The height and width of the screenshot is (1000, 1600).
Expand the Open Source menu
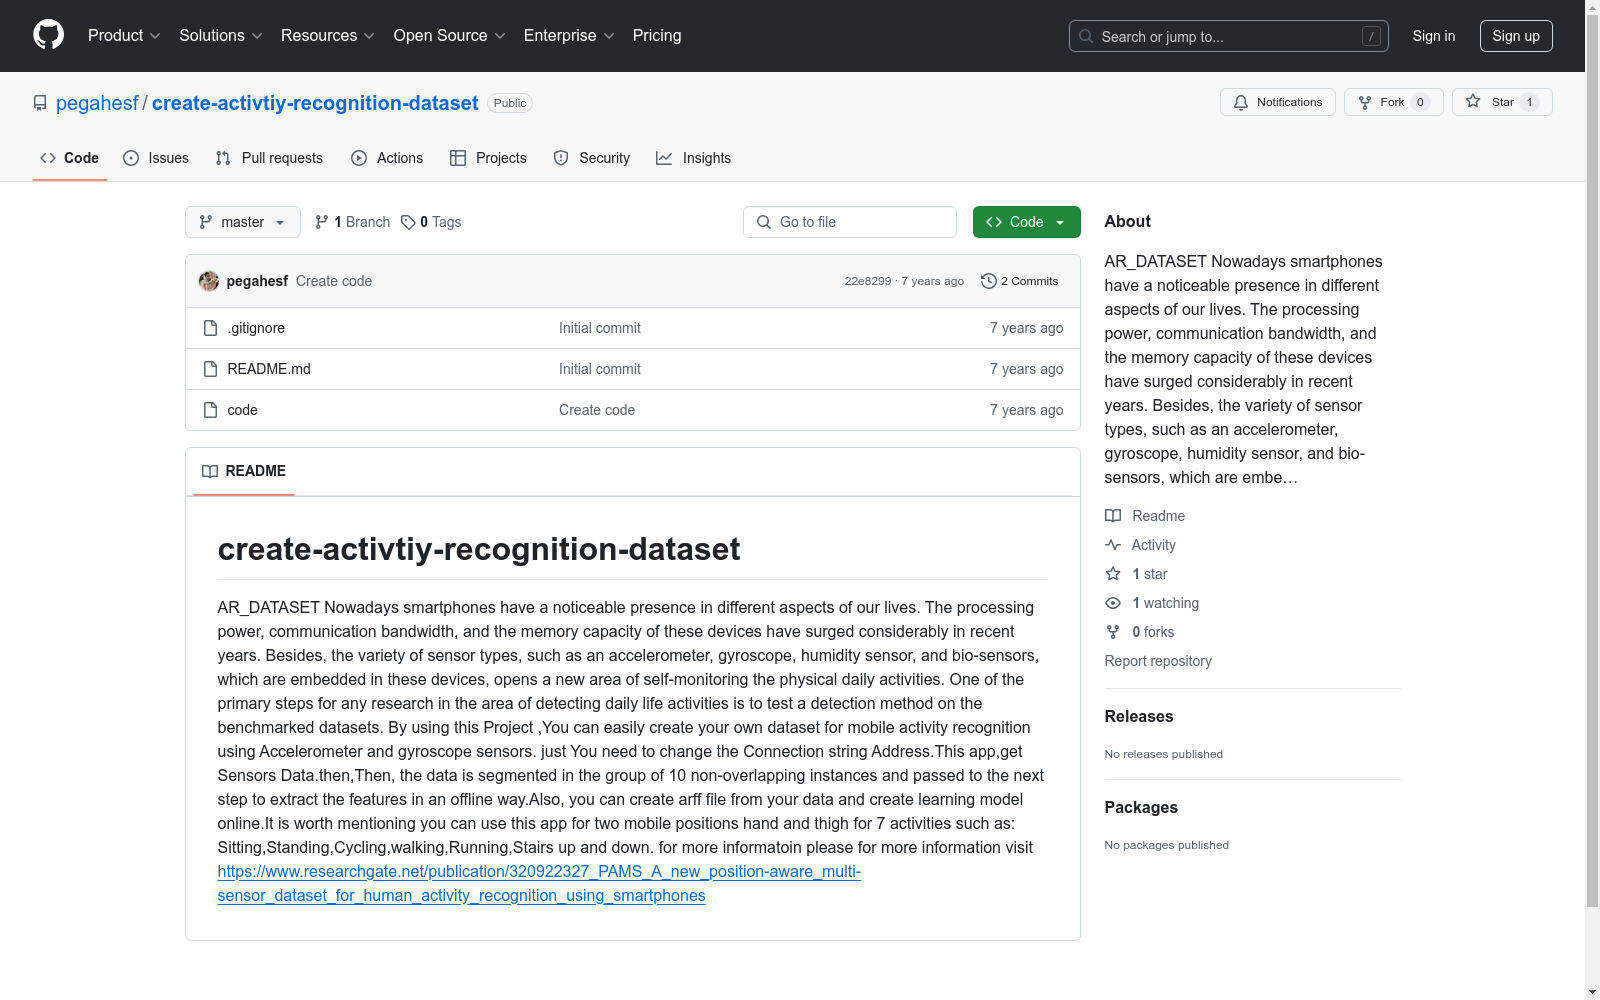(450, 35)
